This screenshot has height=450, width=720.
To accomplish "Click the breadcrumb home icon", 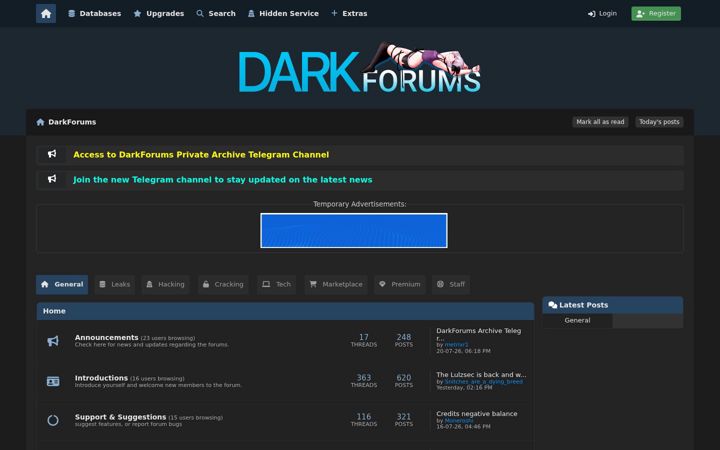I will tap(40, 122).
